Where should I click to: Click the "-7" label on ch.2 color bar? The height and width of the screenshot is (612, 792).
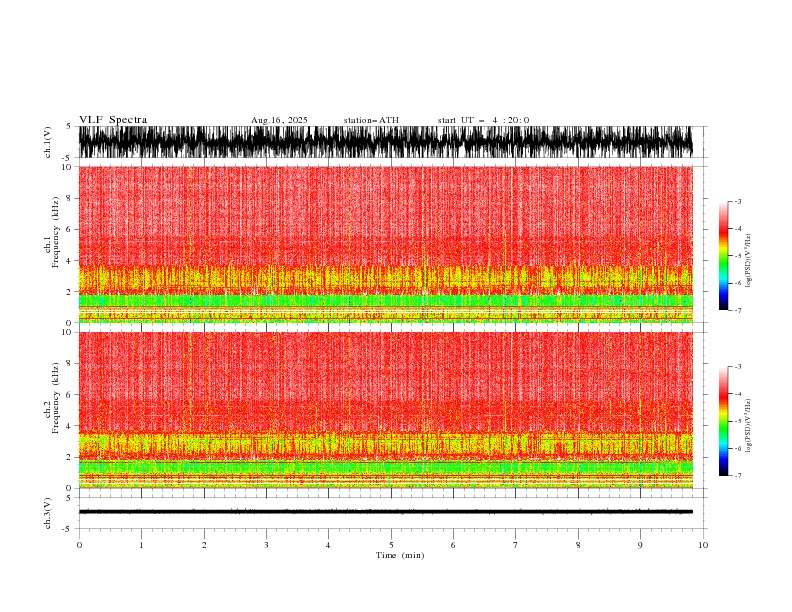(x=738, y=476)
